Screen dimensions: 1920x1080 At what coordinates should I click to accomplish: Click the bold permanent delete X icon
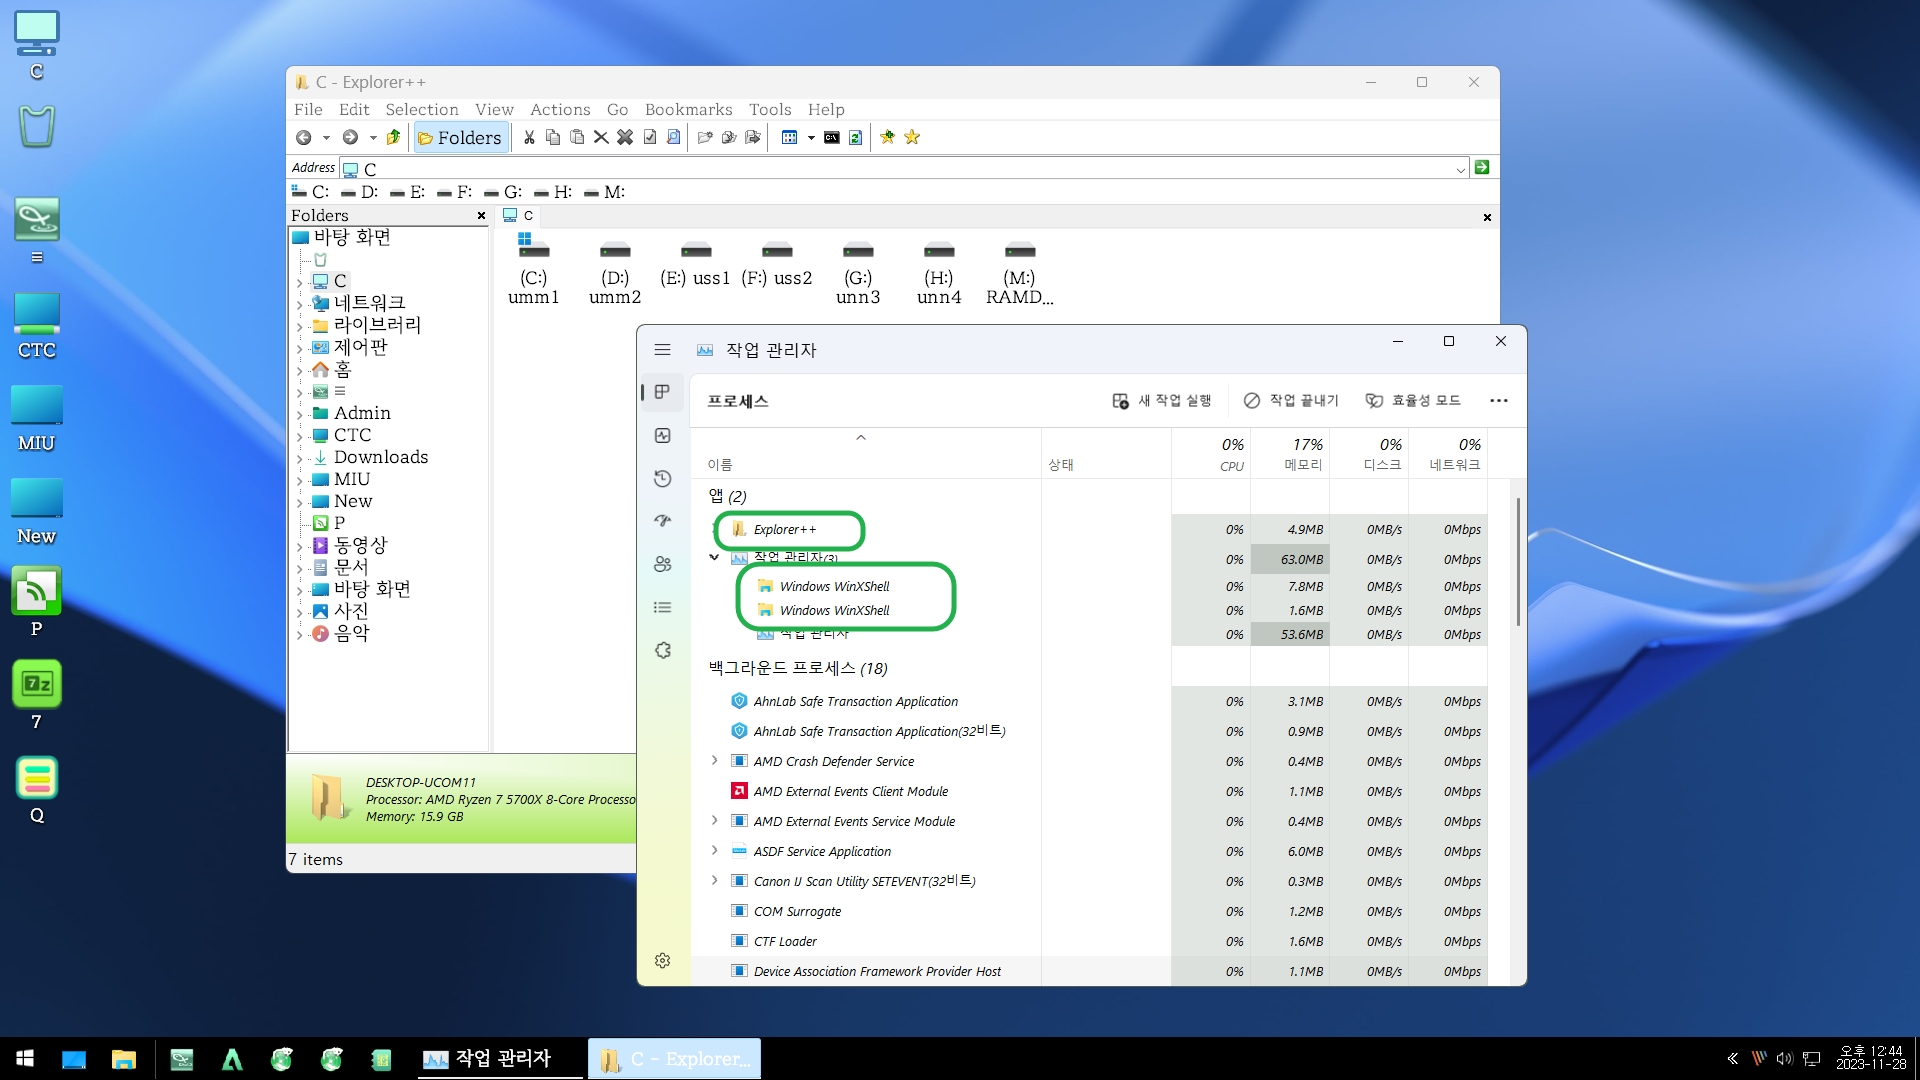(625, 138)
